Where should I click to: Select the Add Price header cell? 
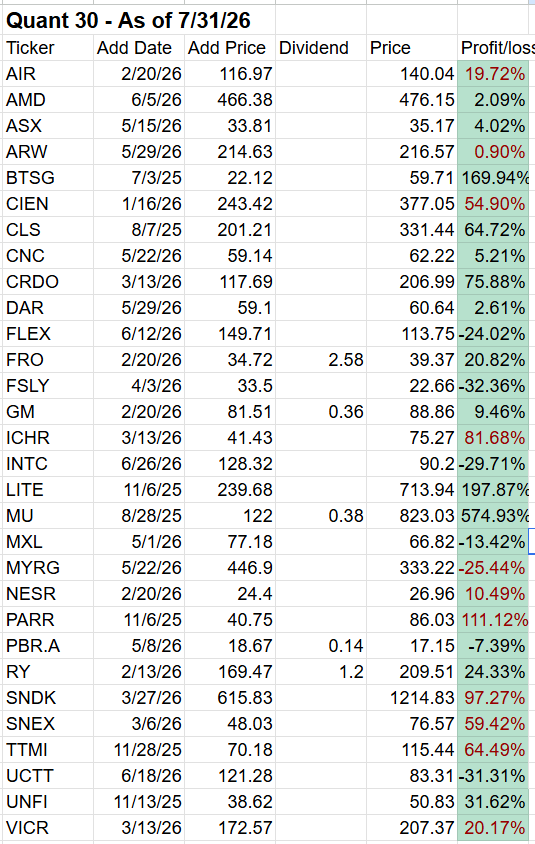[230, 48]
